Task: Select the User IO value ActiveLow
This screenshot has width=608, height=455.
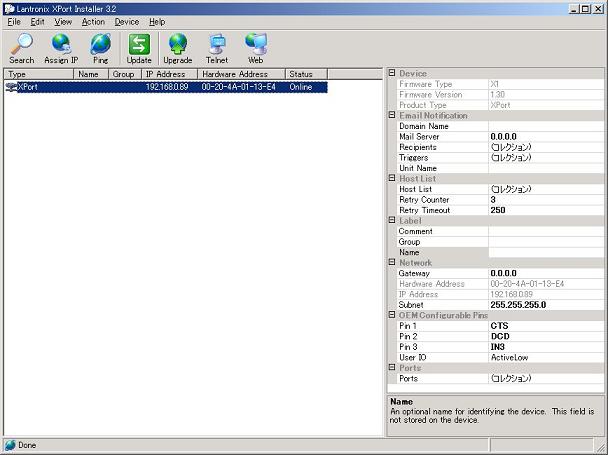Action: (546, 357)
